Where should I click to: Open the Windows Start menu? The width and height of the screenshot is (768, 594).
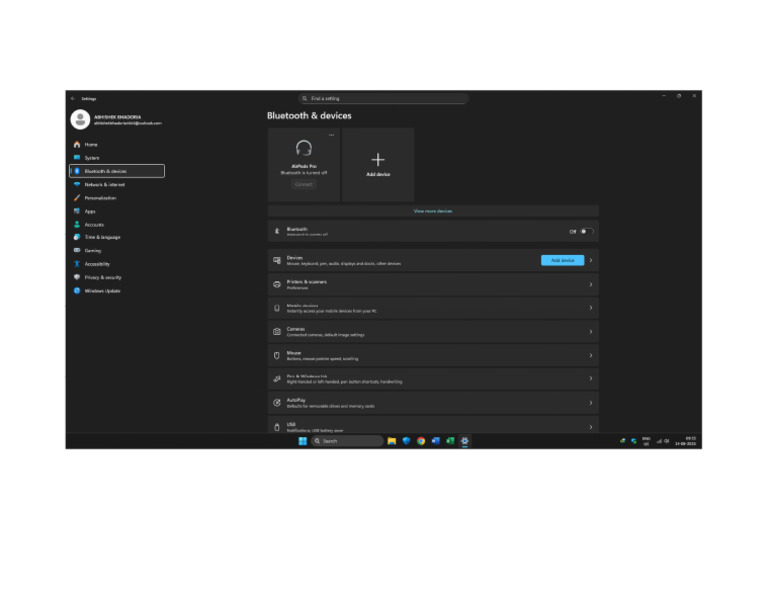tap(303, 441)
